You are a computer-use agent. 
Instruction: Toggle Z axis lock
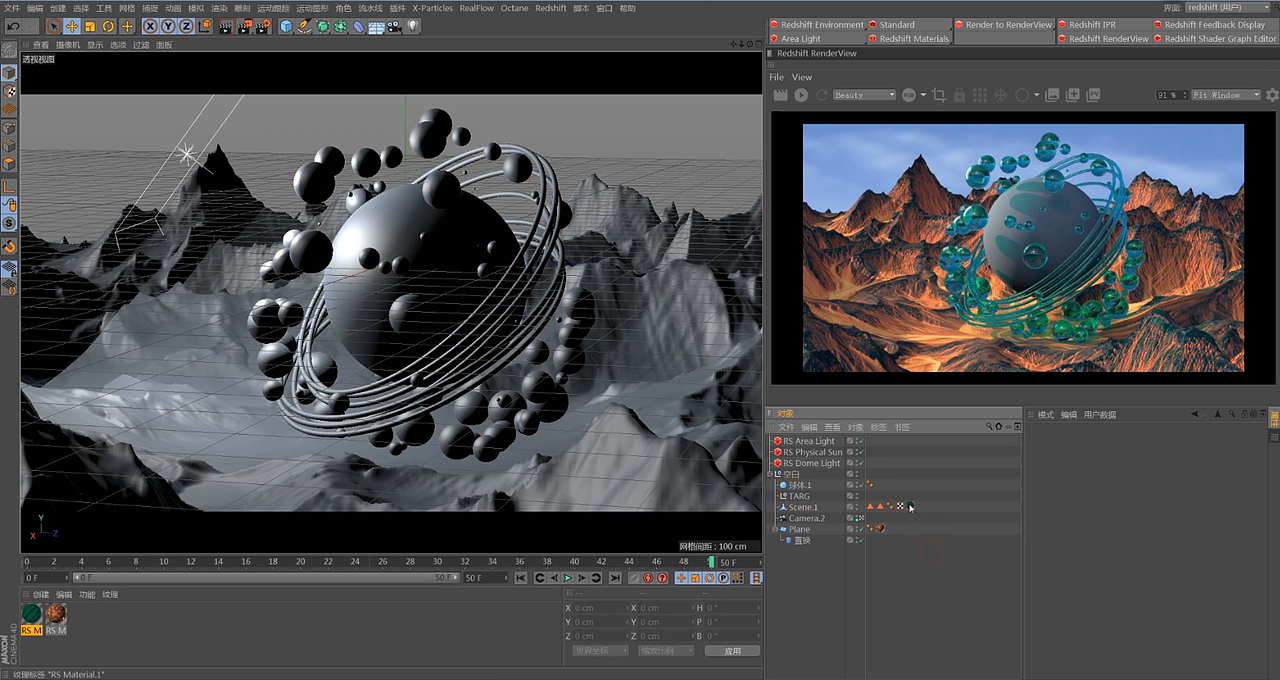click(186, 26)
